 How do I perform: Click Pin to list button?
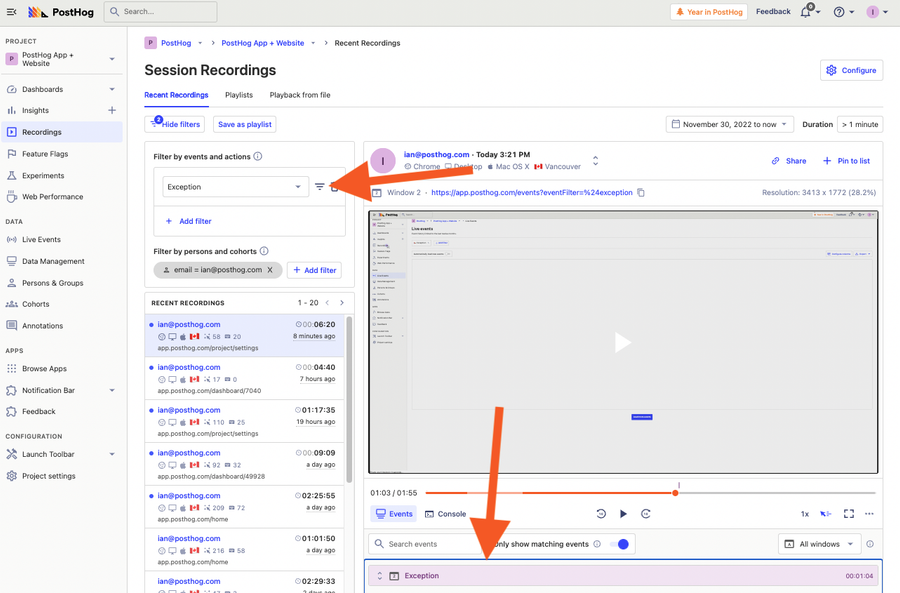tap(847, 161)
